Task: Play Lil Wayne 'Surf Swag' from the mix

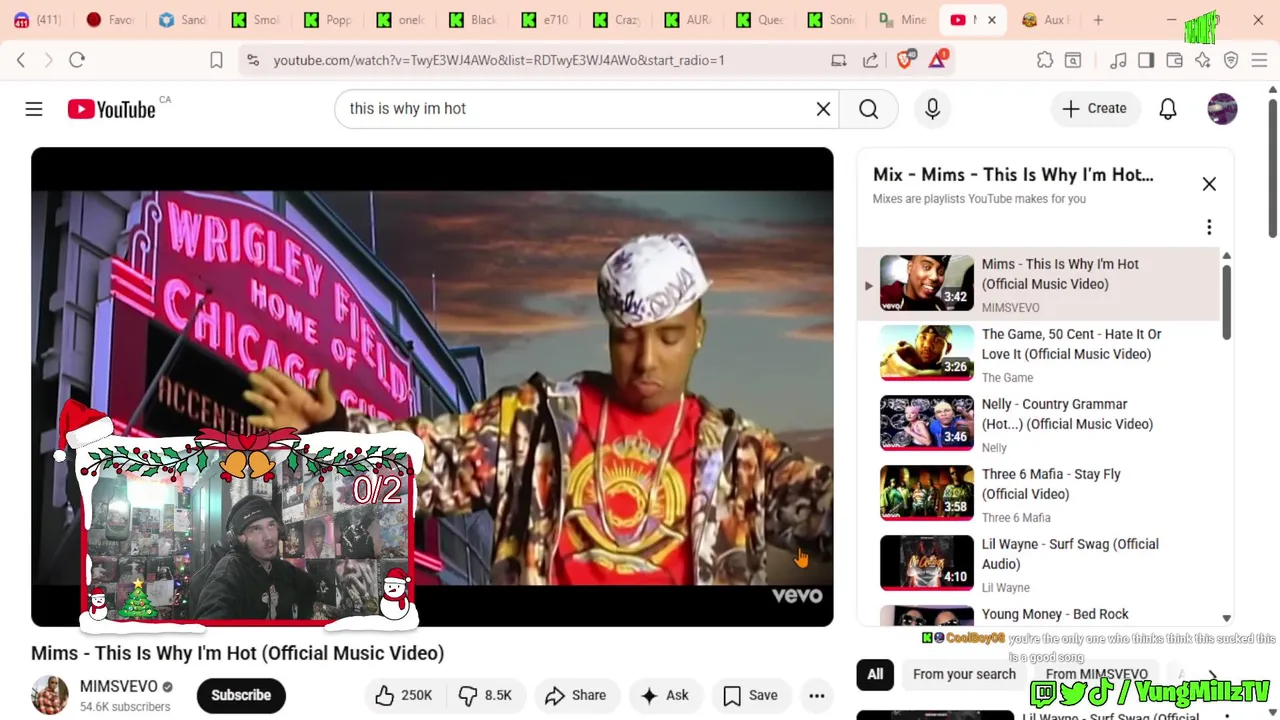Action: (x=1040, y=564)
